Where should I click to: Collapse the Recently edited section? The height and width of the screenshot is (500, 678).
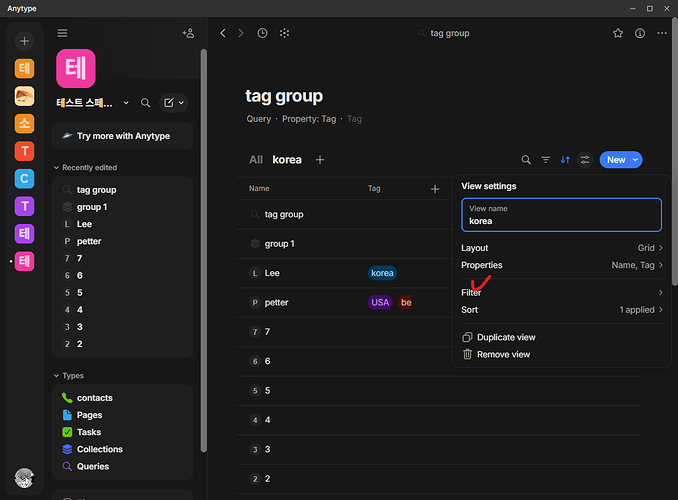(56, 168)
